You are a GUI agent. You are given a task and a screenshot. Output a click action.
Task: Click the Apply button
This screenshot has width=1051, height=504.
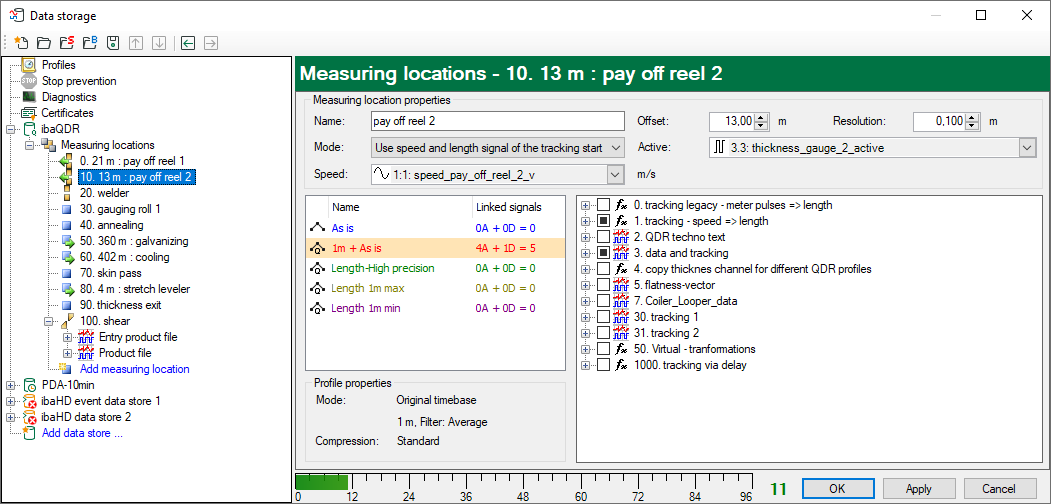pos(918,489)
